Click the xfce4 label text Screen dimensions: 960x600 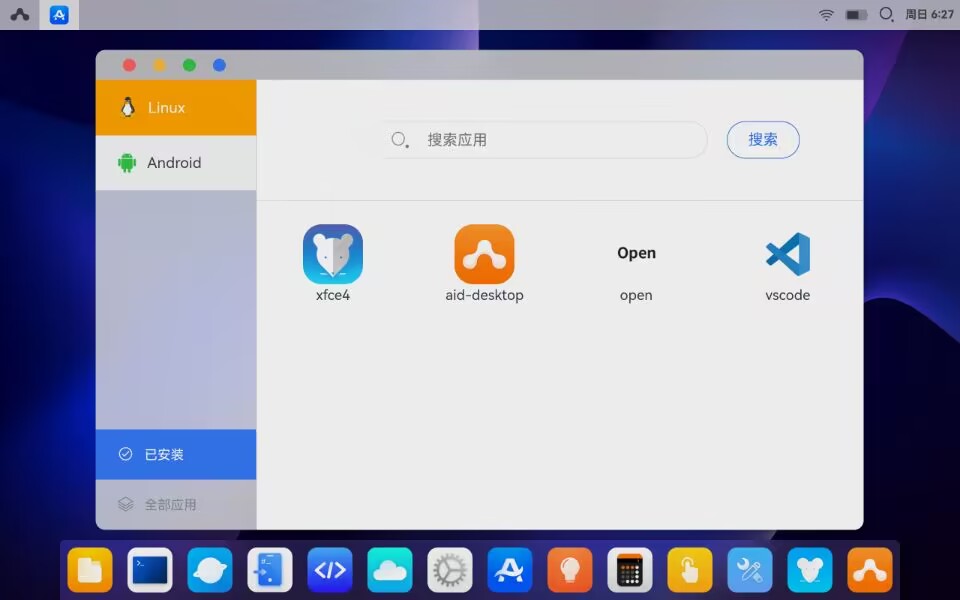(332, 295)
